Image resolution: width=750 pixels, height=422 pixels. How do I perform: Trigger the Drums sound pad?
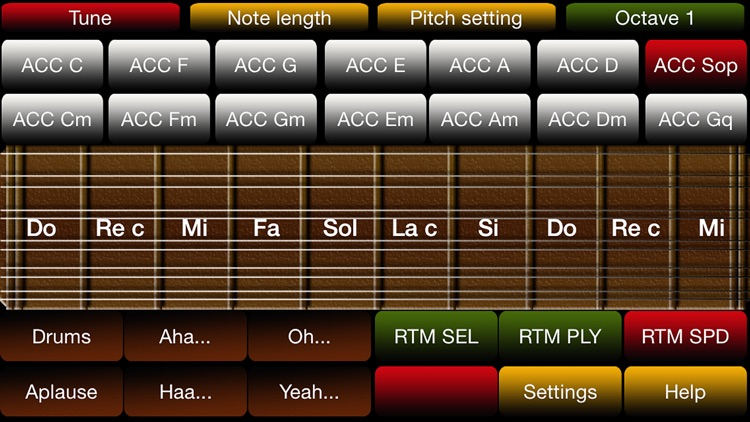coord(61,336)
